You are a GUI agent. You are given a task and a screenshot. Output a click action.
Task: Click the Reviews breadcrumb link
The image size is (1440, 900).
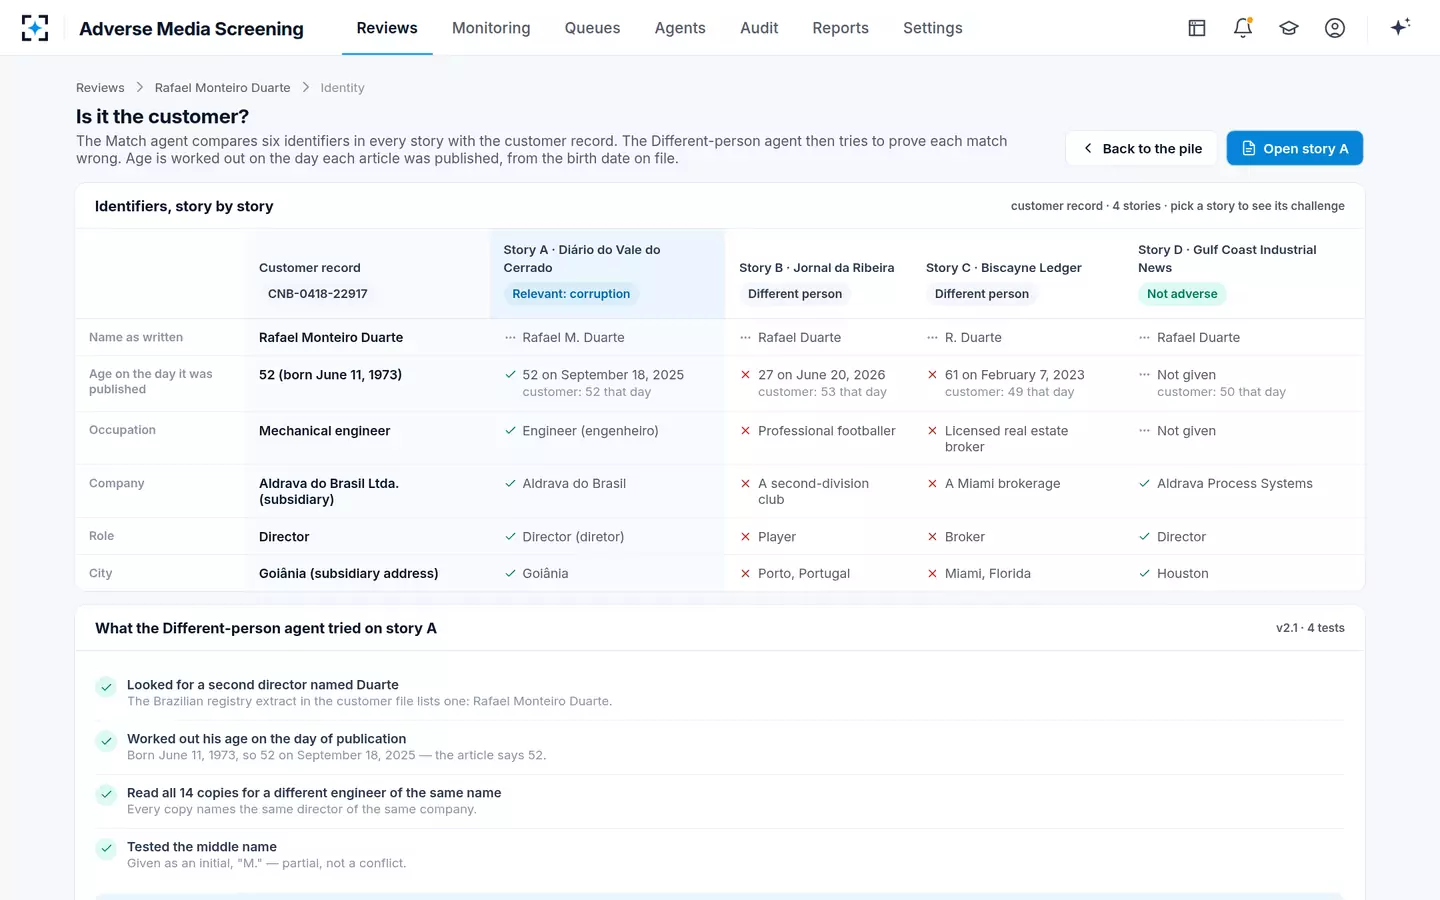click(x=100, y=88)
